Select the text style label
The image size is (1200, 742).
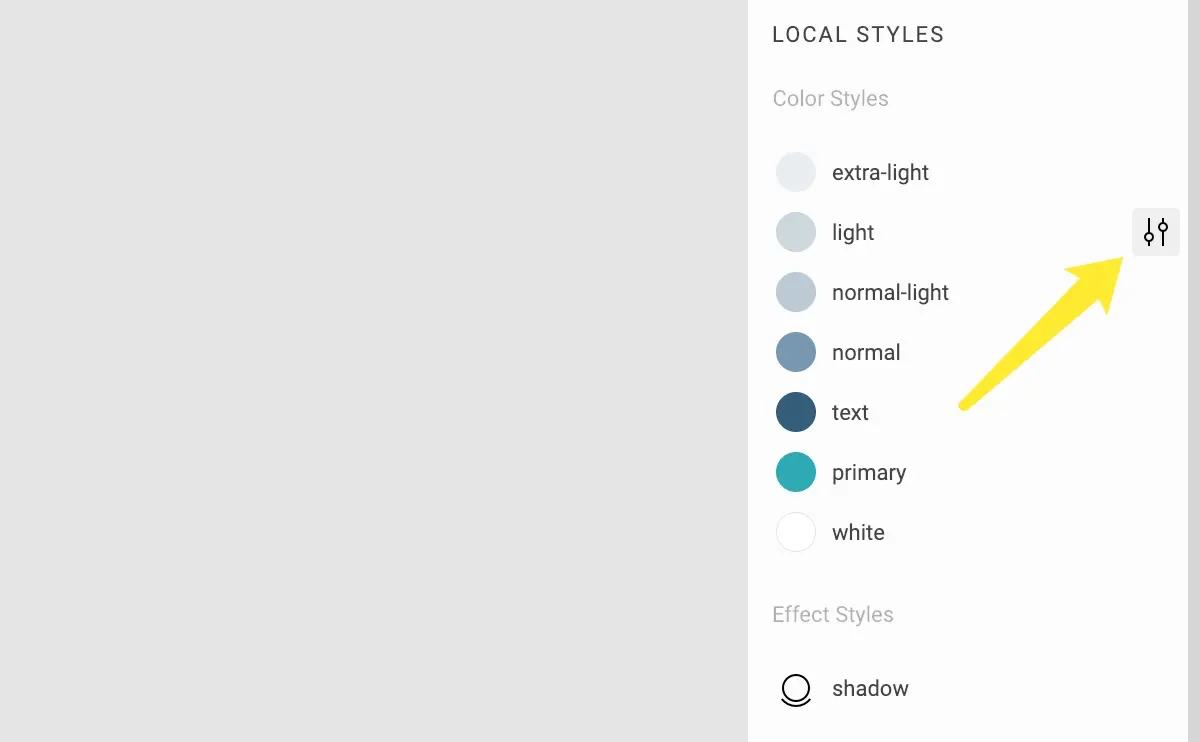coord(850,413)
